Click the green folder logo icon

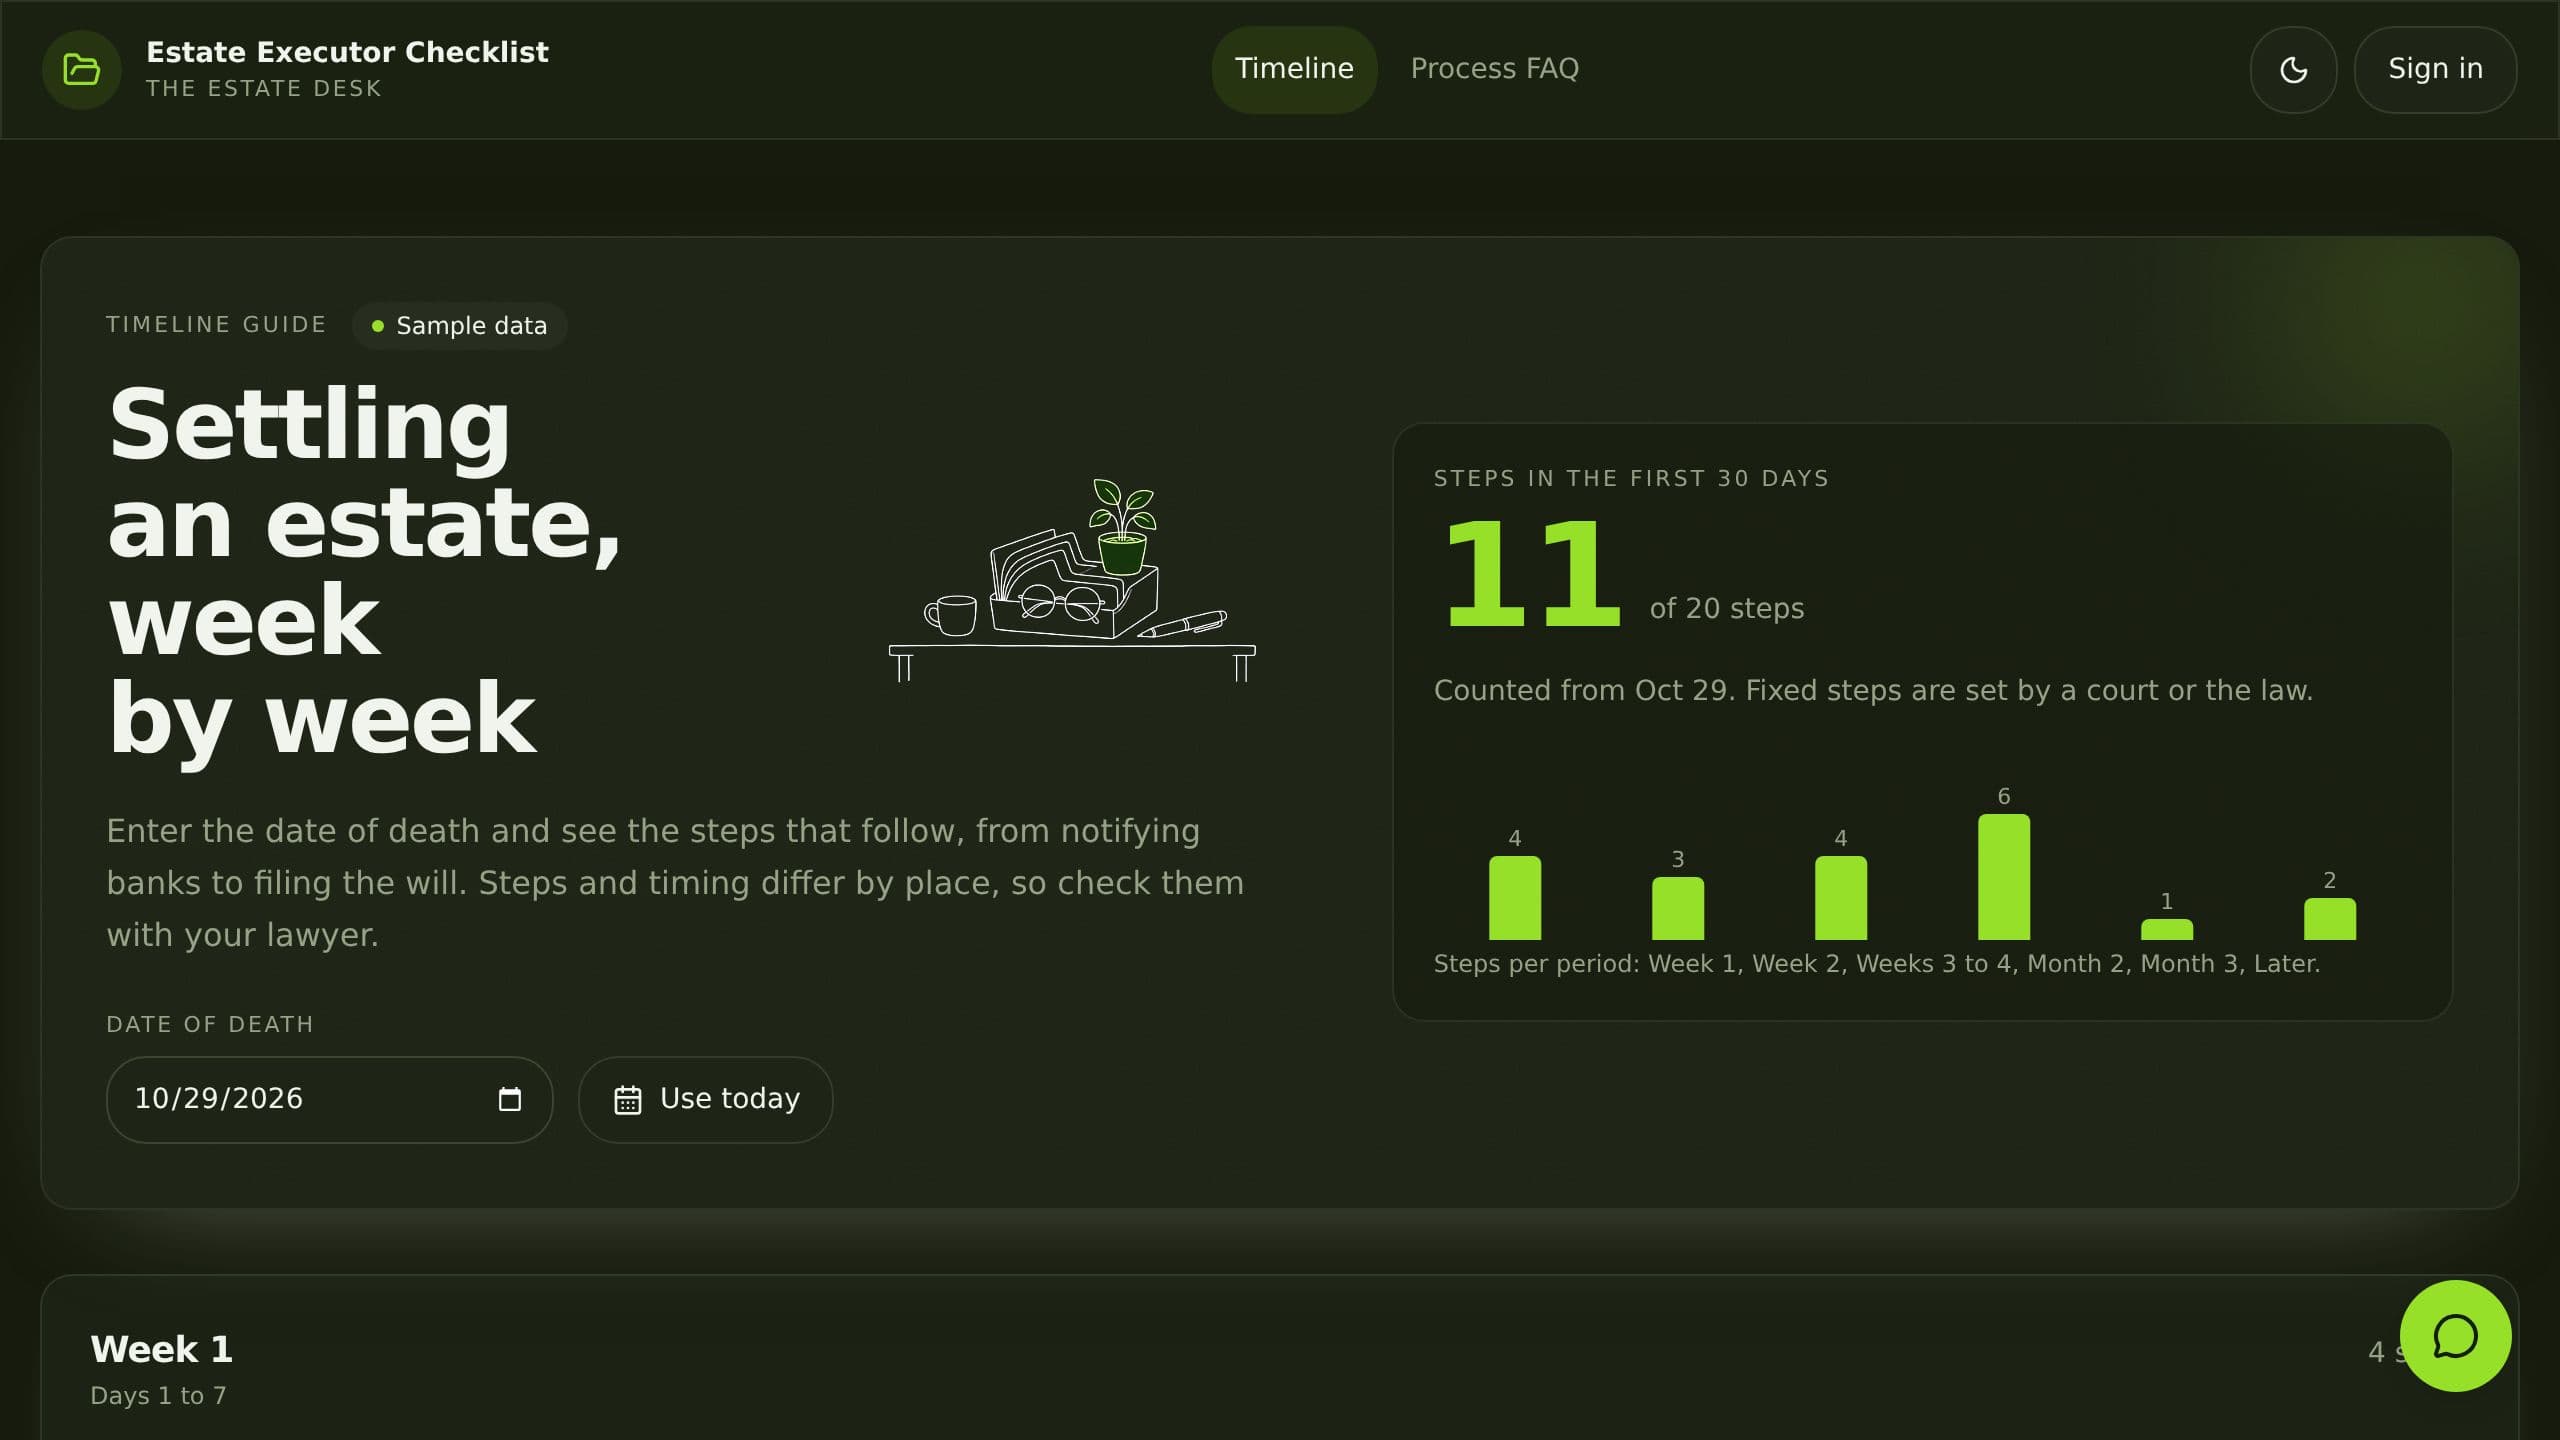(x=81, y=70)
